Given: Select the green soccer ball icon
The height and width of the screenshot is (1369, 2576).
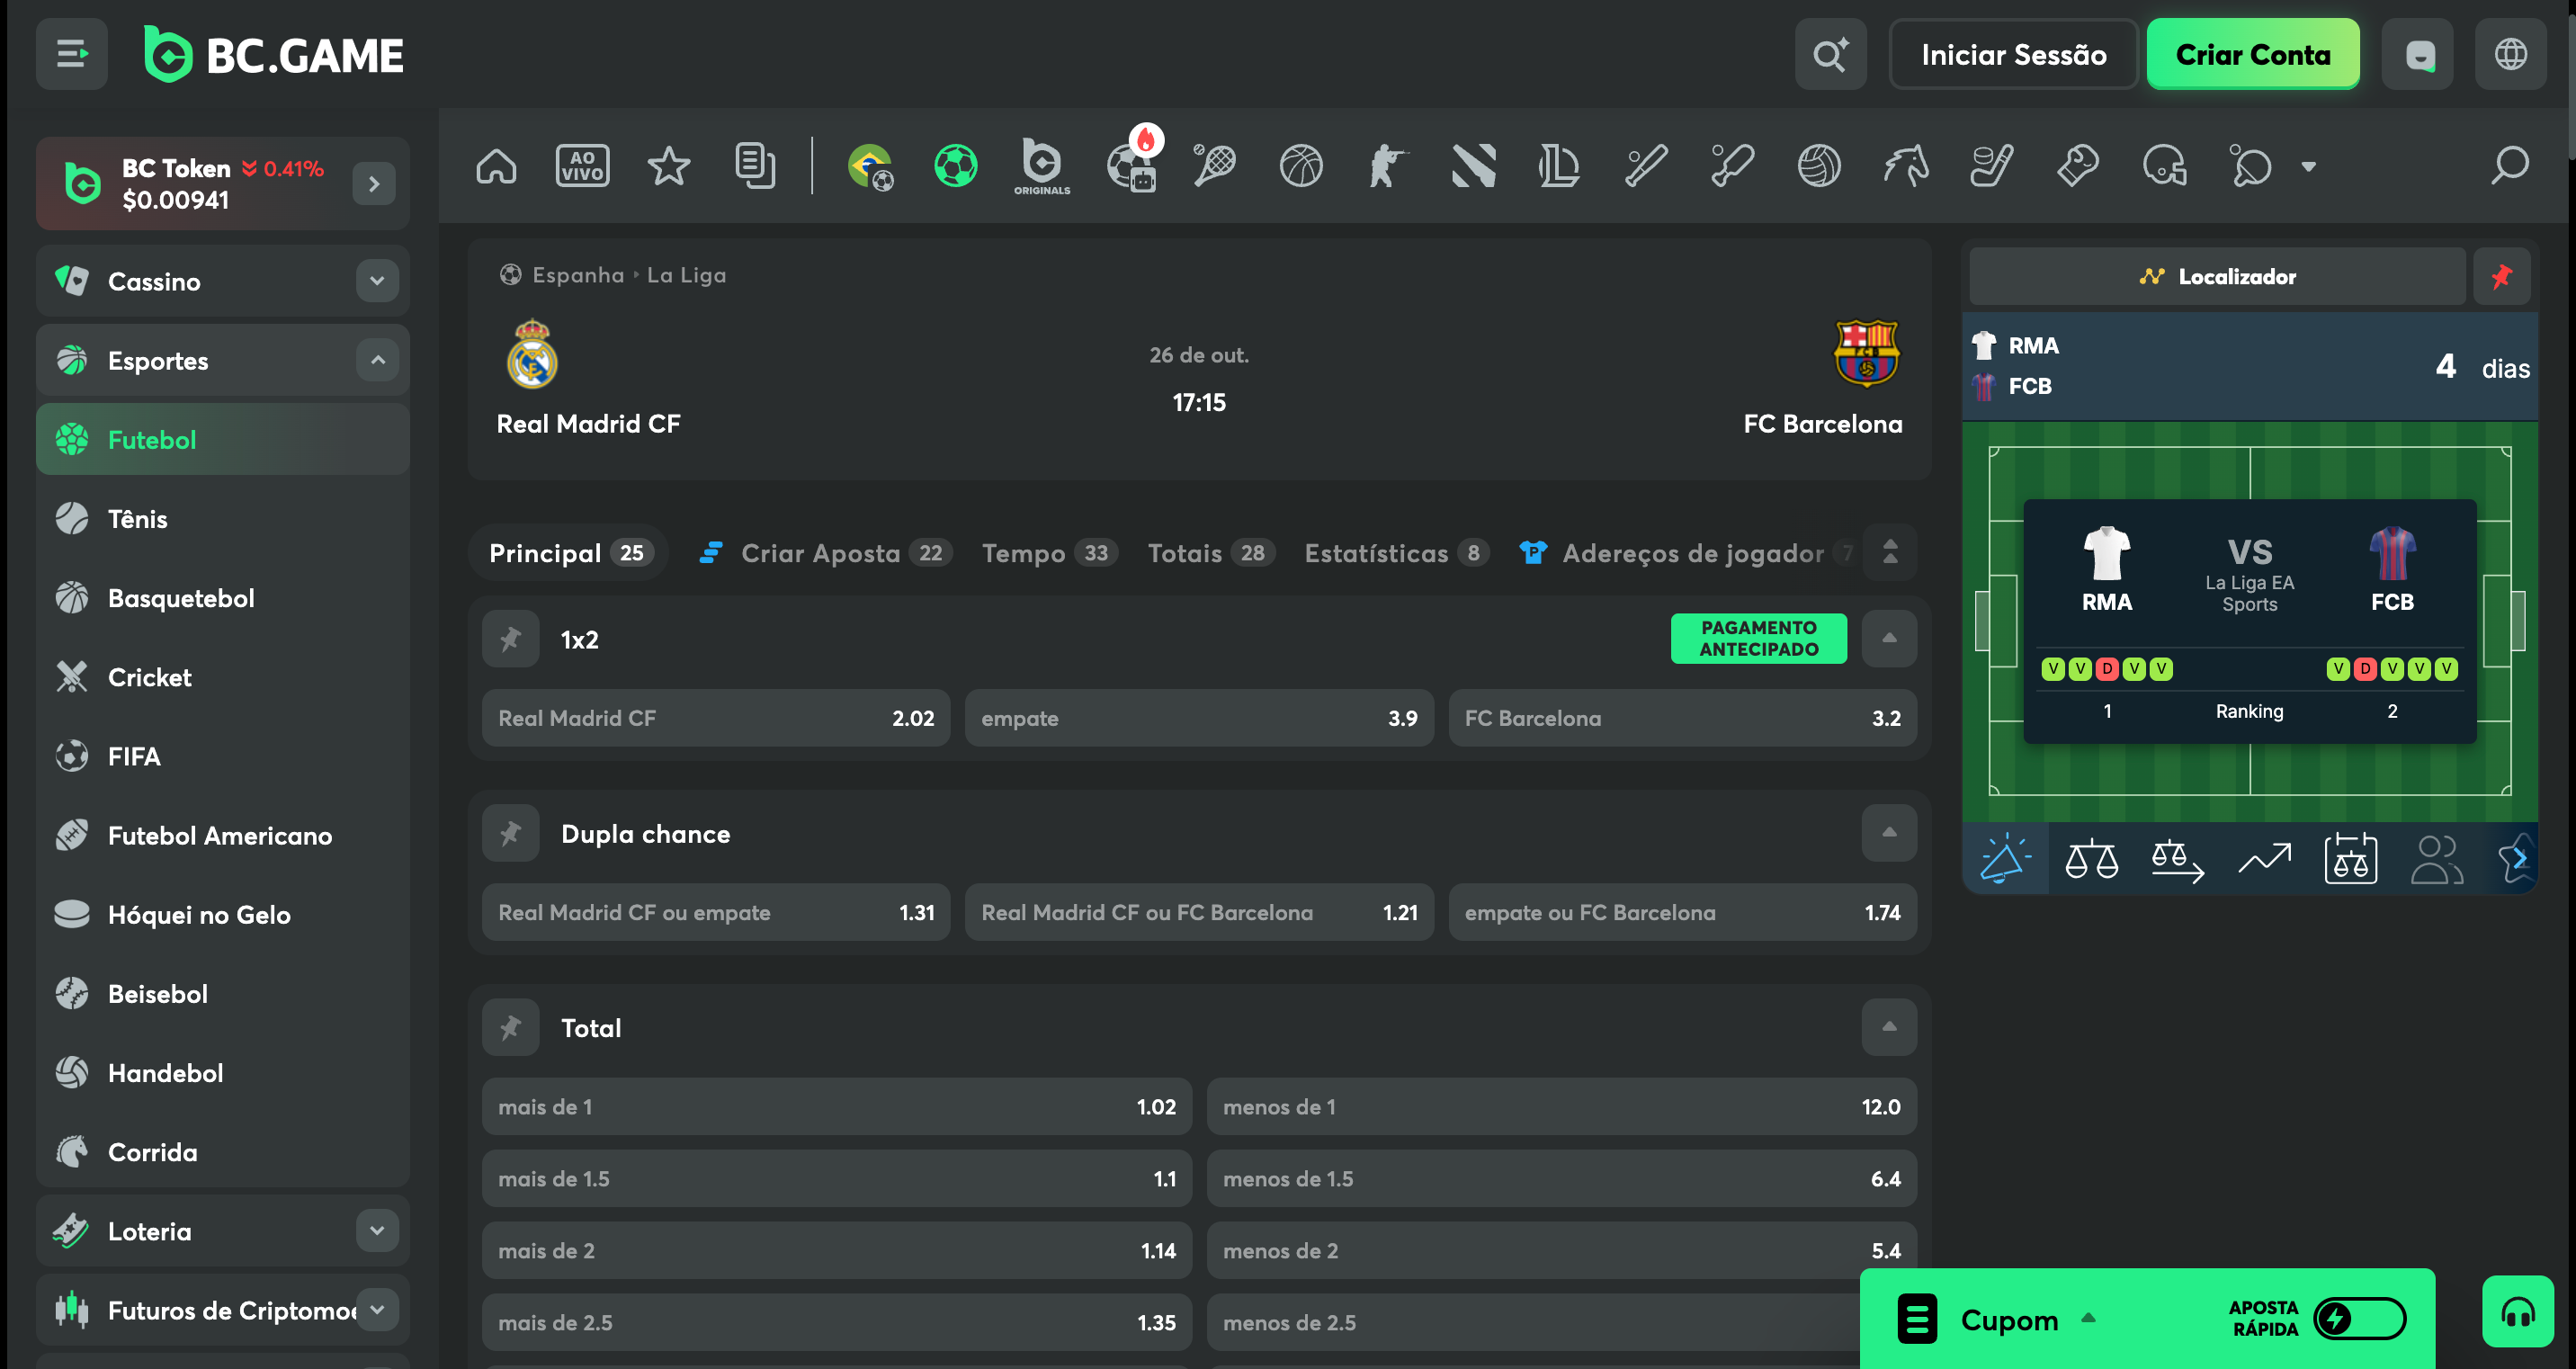Looking at the screenshot, I should [x=956, y=166].
